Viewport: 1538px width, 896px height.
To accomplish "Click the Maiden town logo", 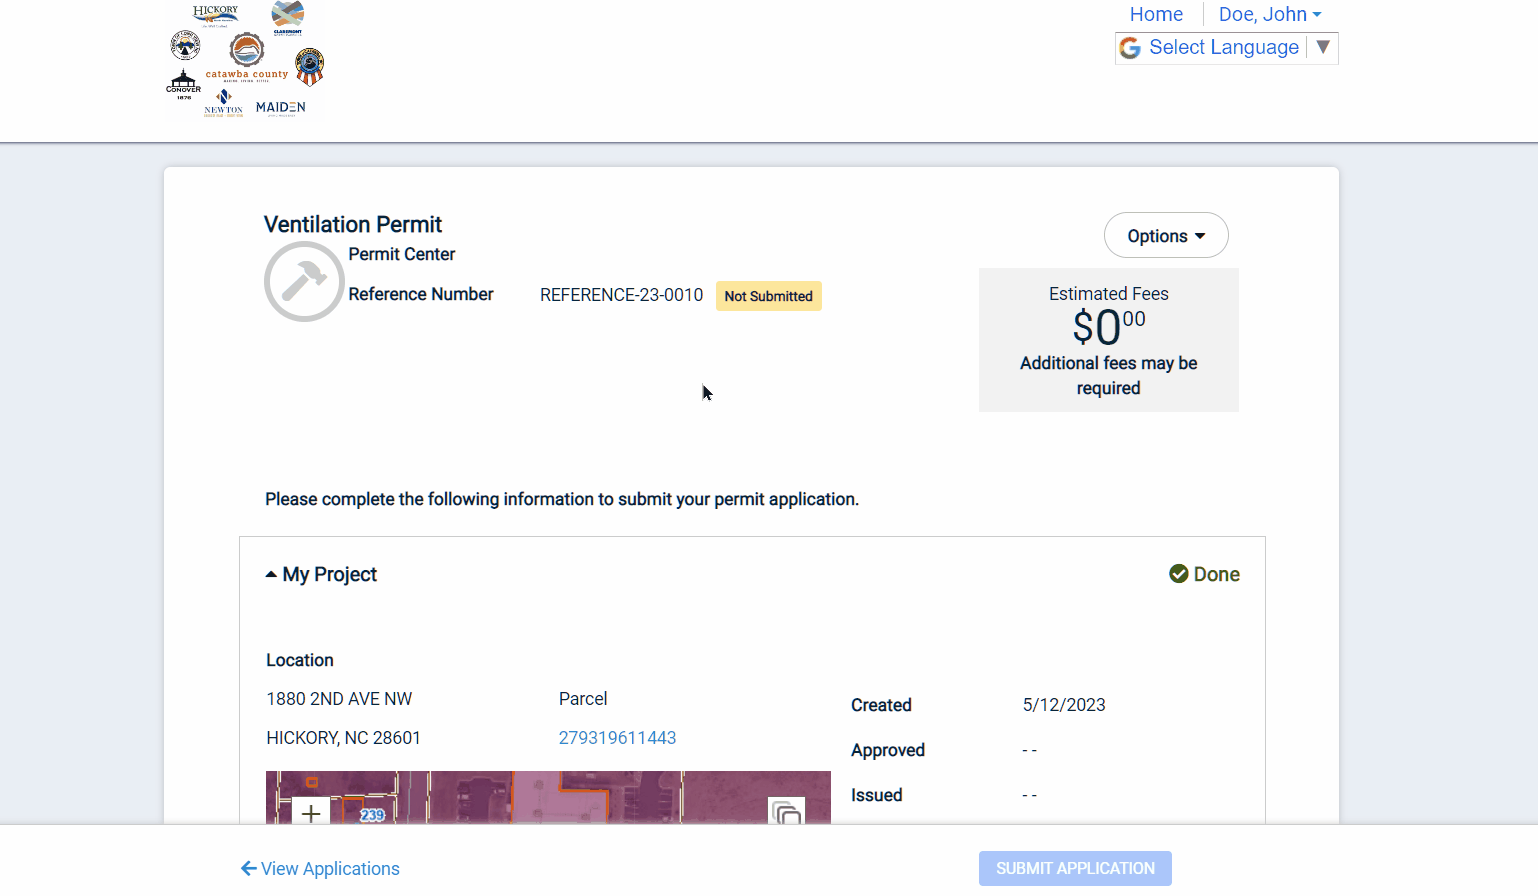I will click(280, 107).
